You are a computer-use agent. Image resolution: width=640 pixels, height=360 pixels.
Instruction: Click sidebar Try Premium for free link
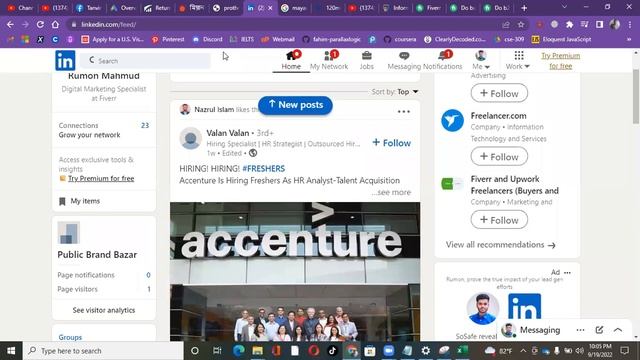click(101, 178)
